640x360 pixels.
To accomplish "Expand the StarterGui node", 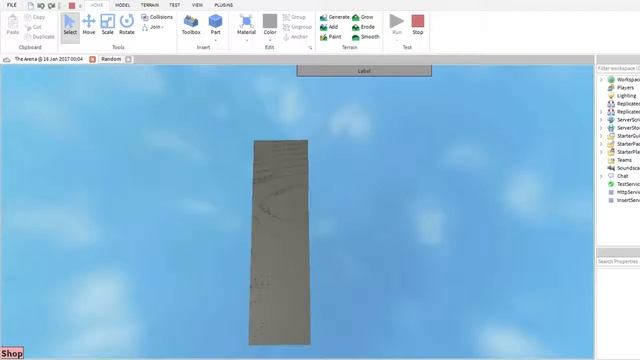I will (601, 136).
